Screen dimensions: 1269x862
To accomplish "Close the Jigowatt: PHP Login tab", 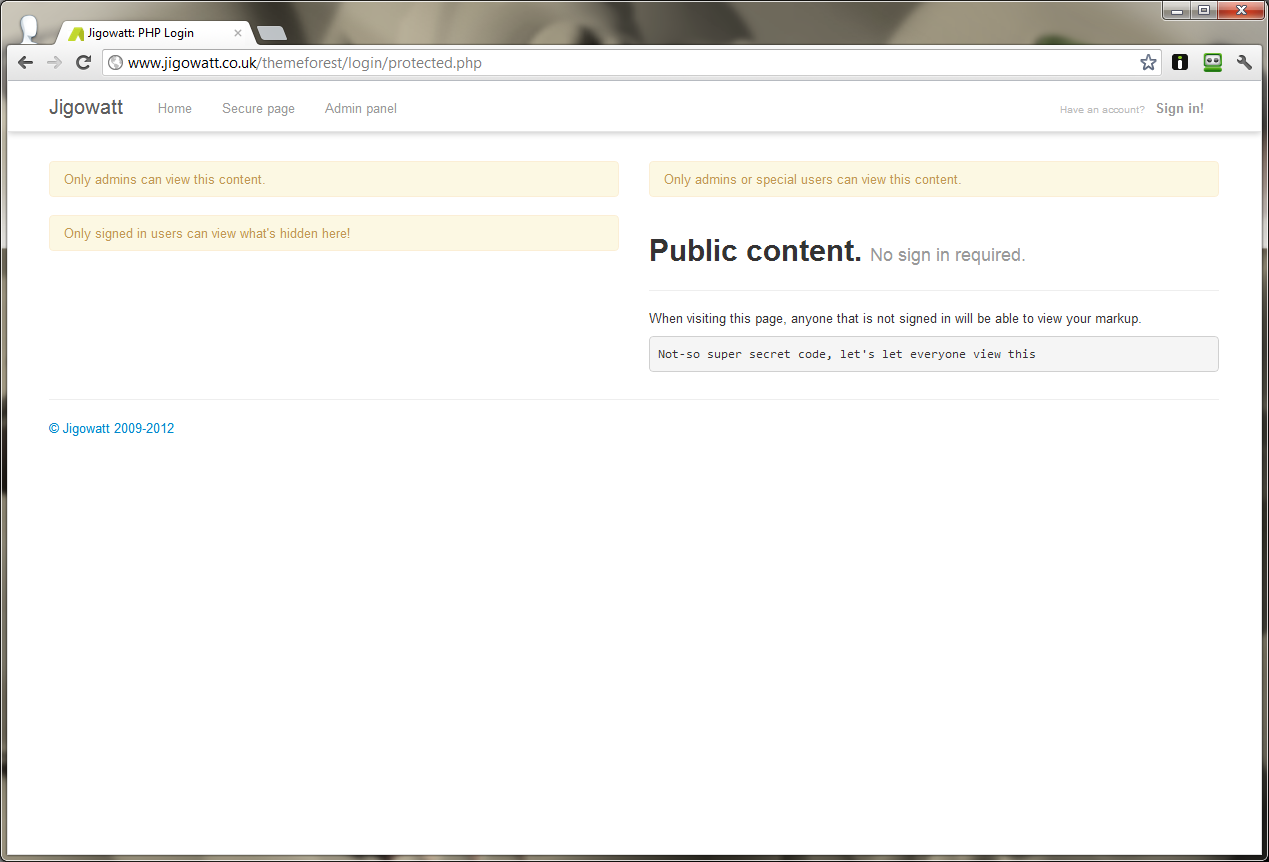I will [238, 33].
